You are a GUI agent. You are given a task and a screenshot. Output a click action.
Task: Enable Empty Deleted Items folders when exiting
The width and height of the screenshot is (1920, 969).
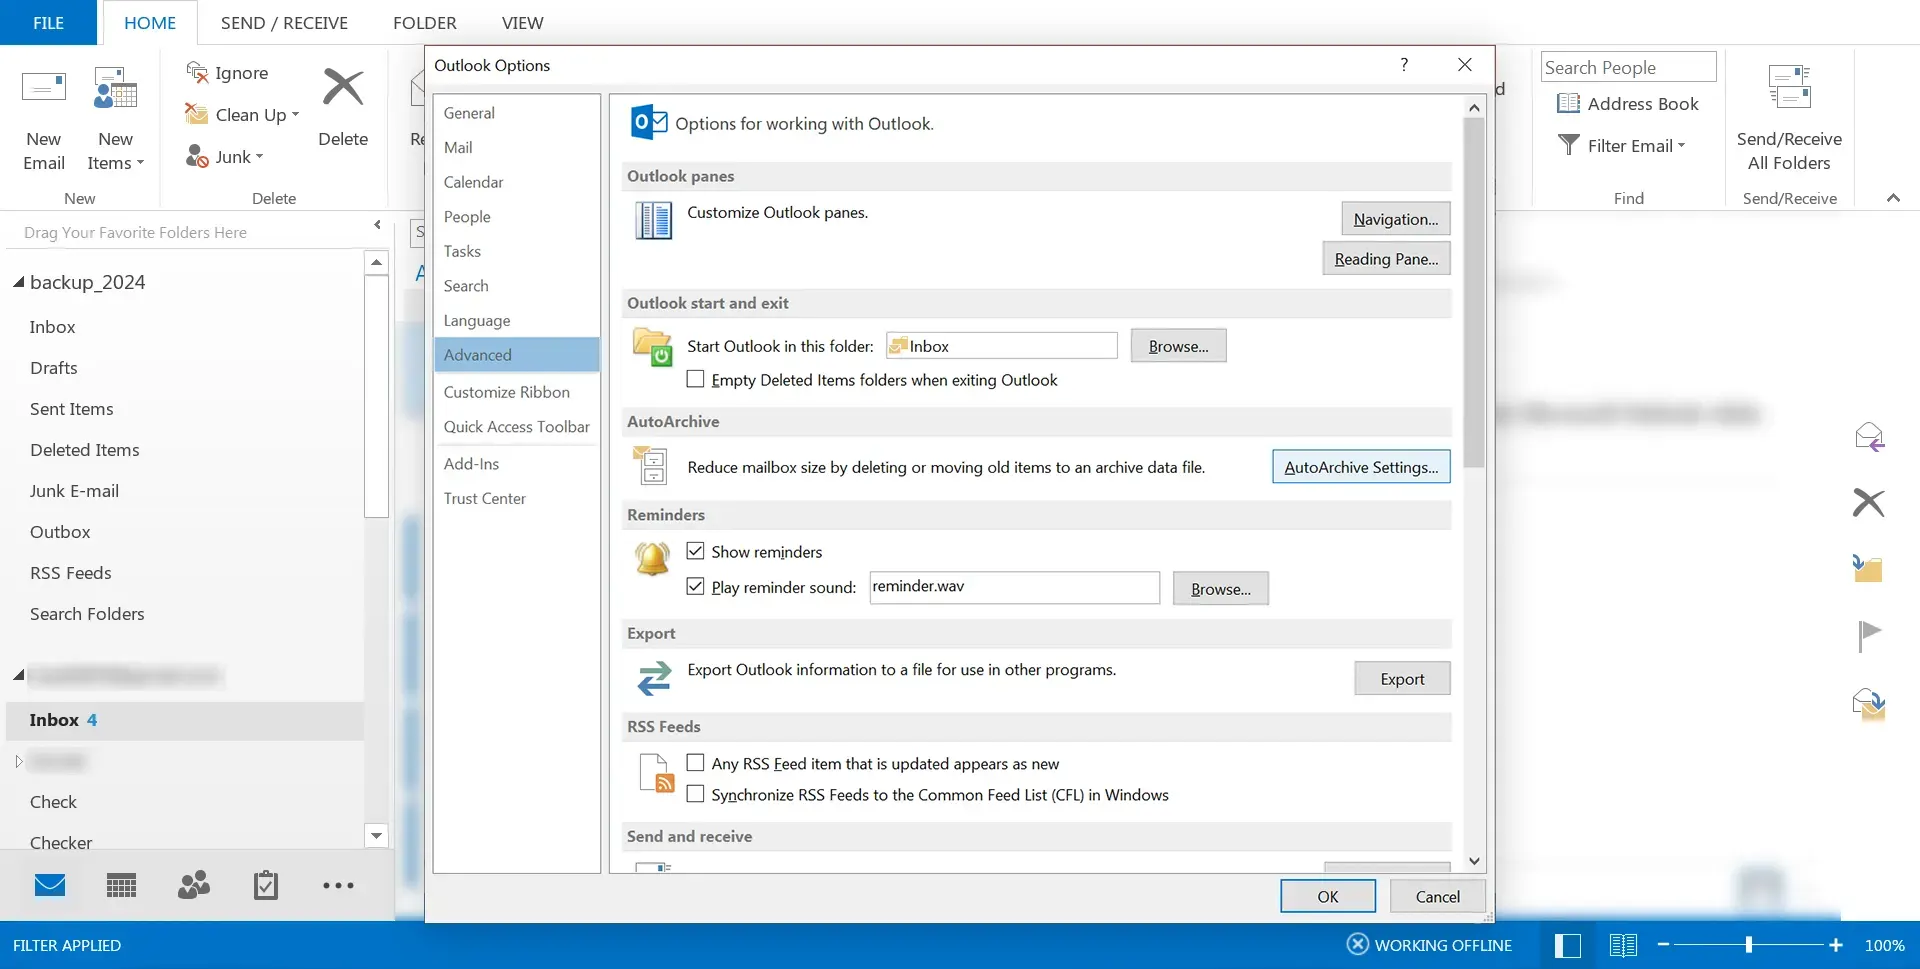pos(695,379)
